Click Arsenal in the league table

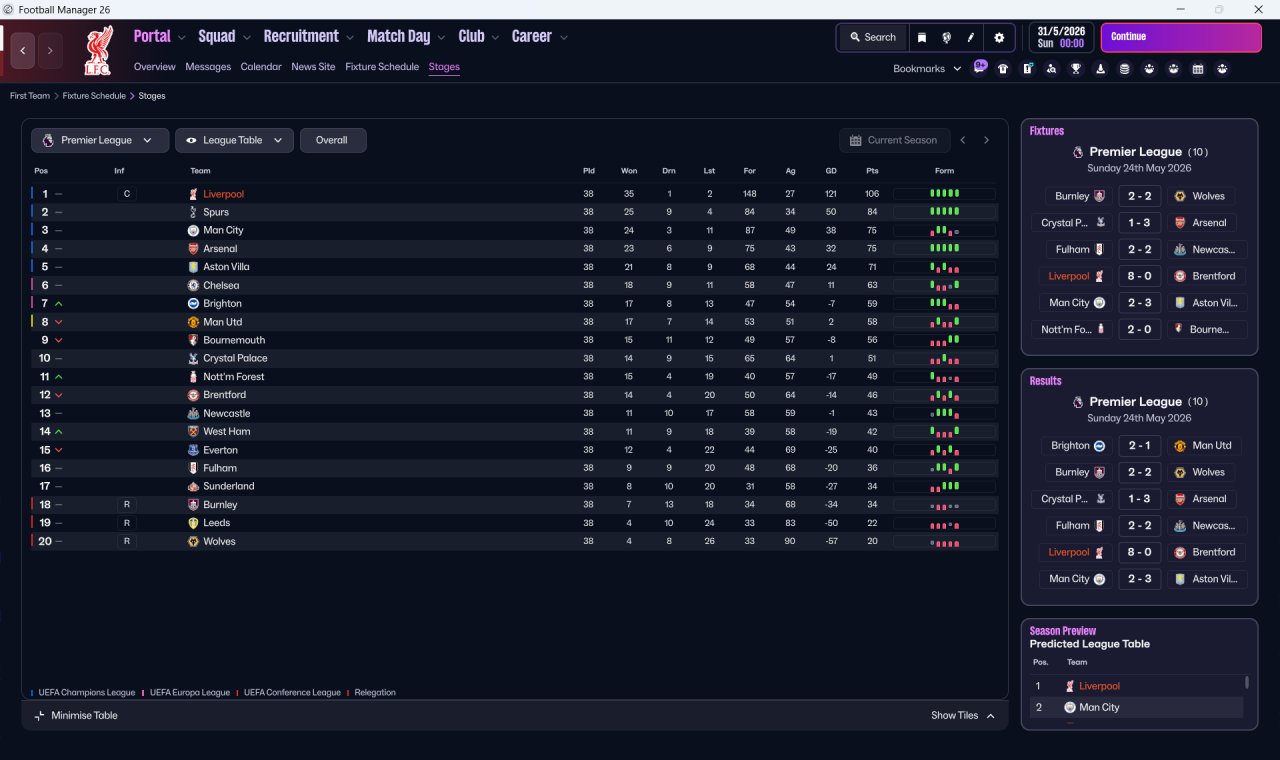point(220,249)
